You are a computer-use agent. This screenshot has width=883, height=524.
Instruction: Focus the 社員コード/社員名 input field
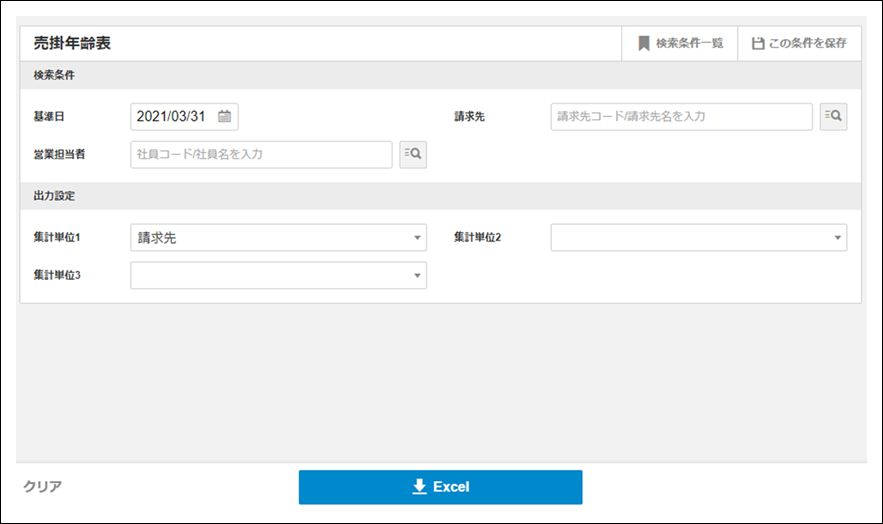[x=261, y=154]
